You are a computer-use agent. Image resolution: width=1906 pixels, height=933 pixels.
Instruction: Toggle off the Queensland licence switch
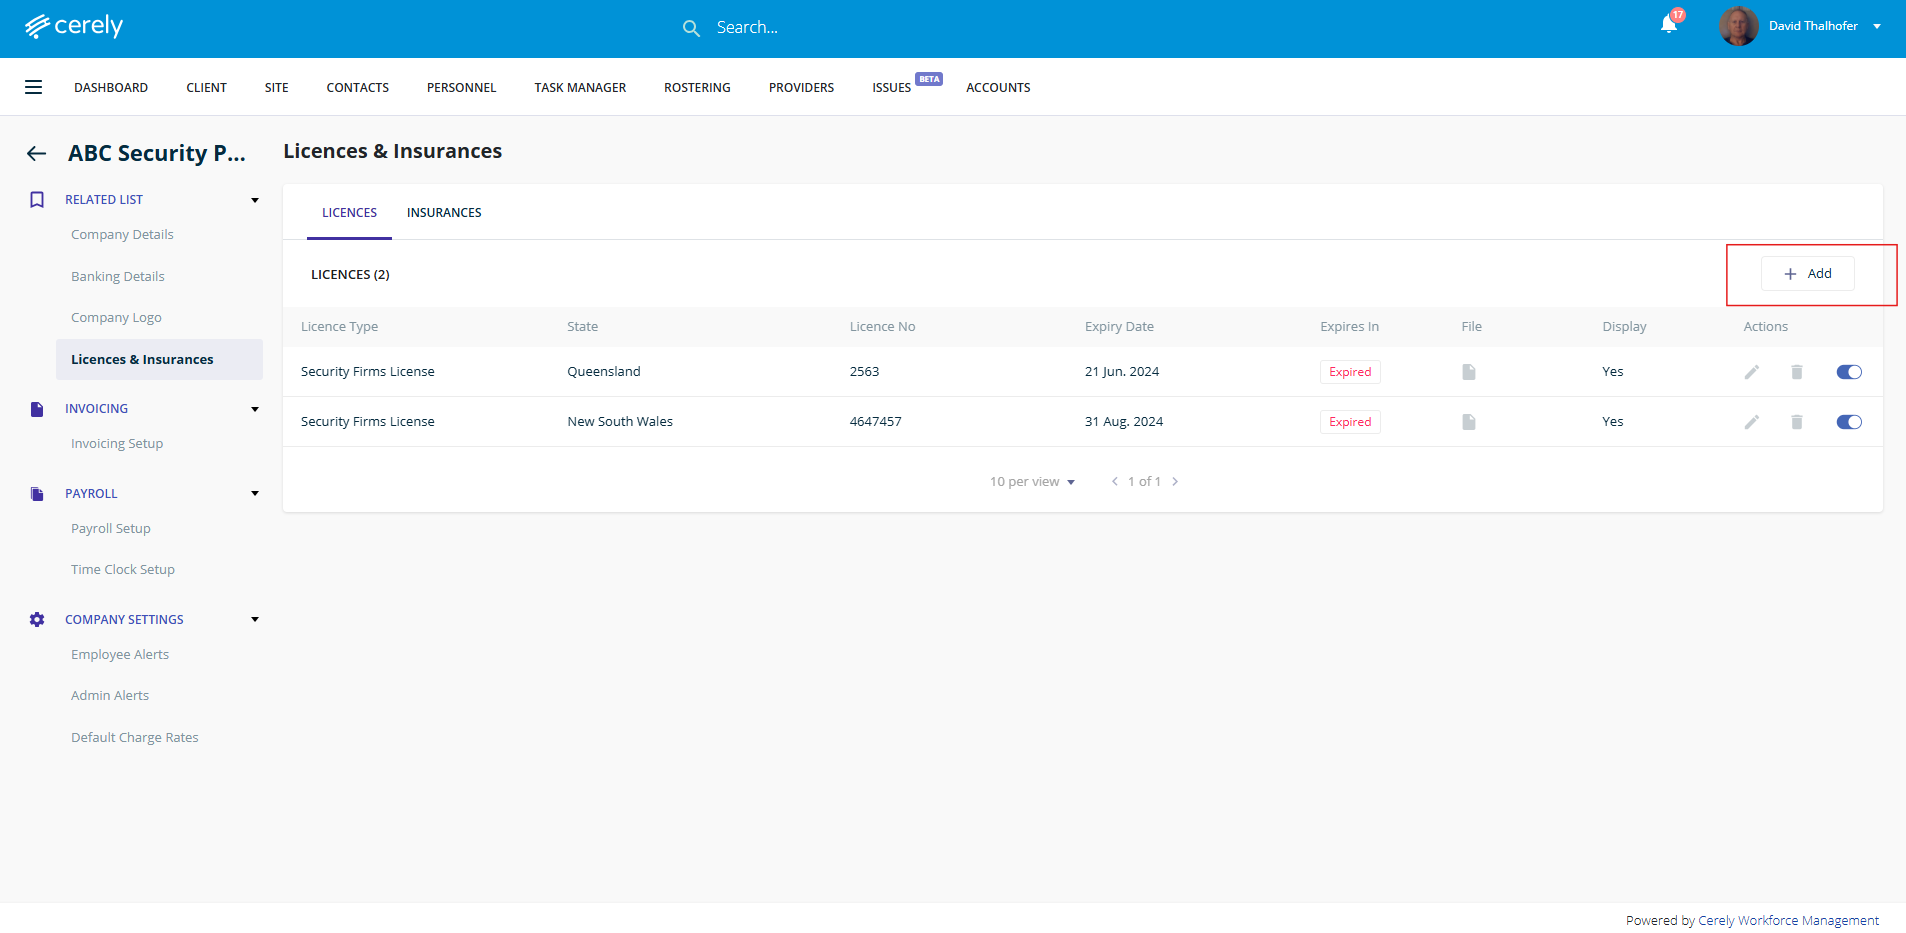pyautogui.click(x=1848, y=372)
